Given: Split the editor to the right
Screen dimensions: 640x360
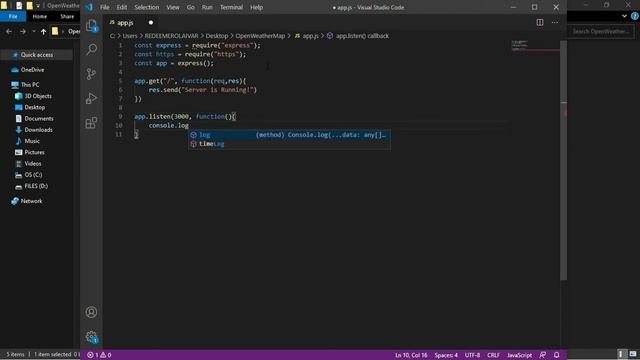Looking at the screenshot, I should [540, 22].
